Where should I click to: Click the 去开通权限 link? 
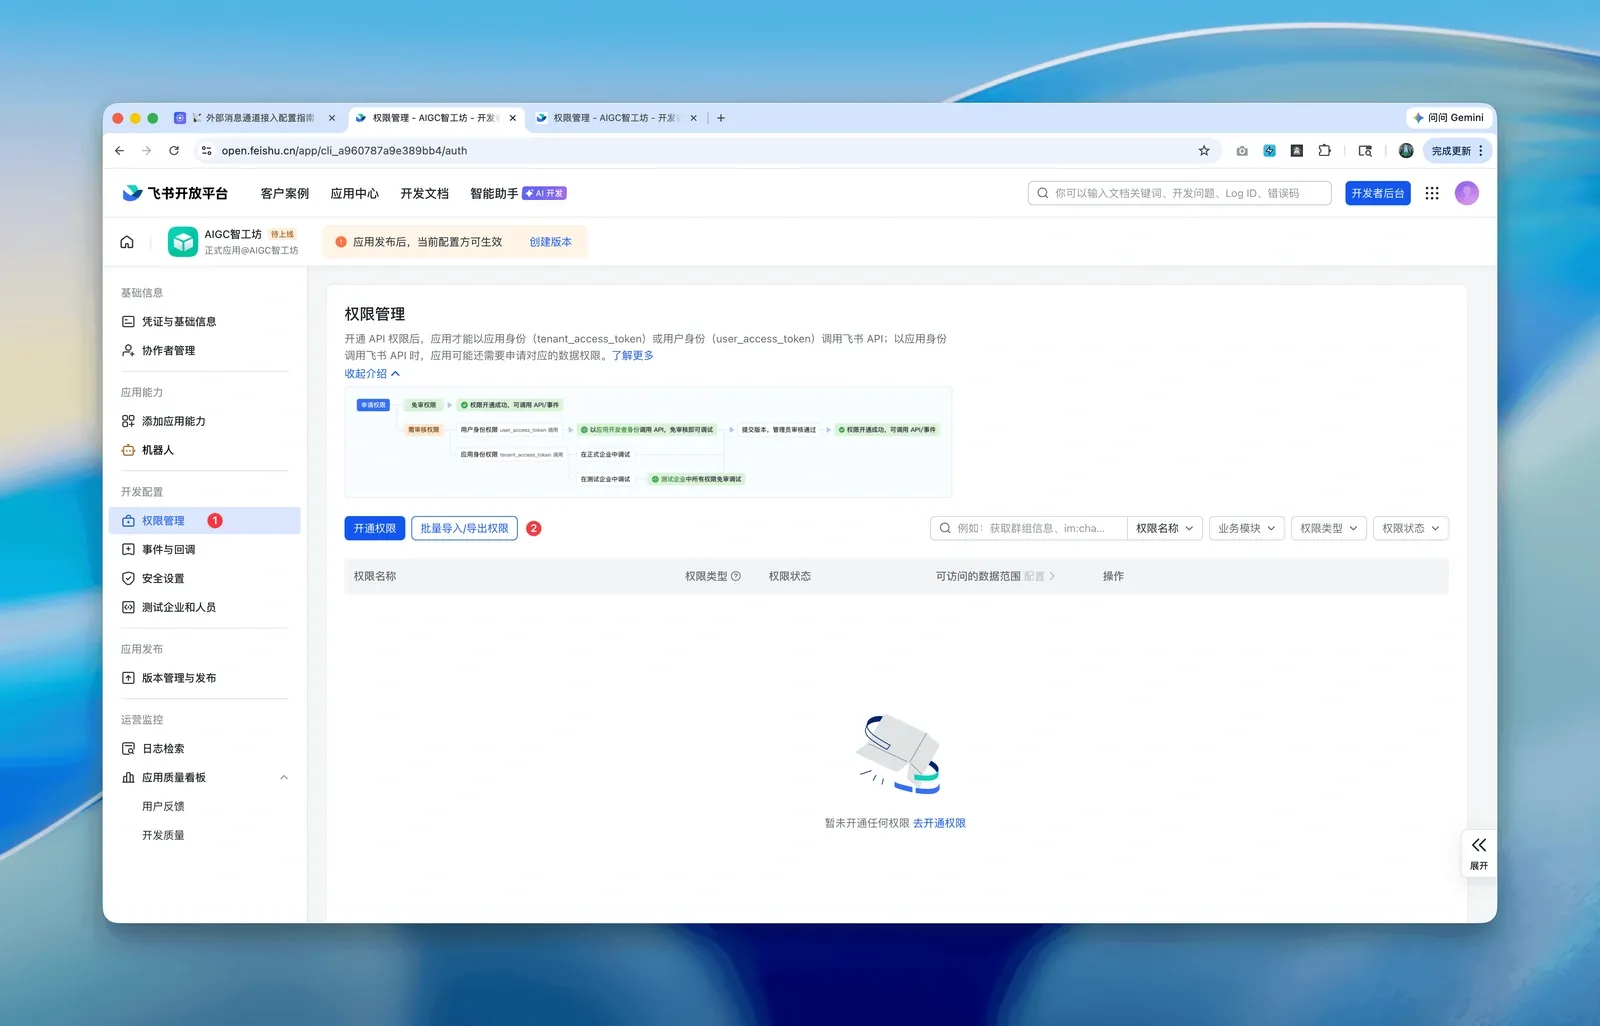[x=939, y=823]
